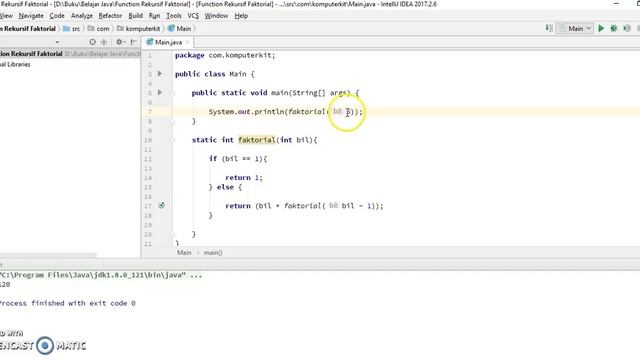Open the Help menu
The height and width of the screenshot is (360, 640).
(241, 16)
